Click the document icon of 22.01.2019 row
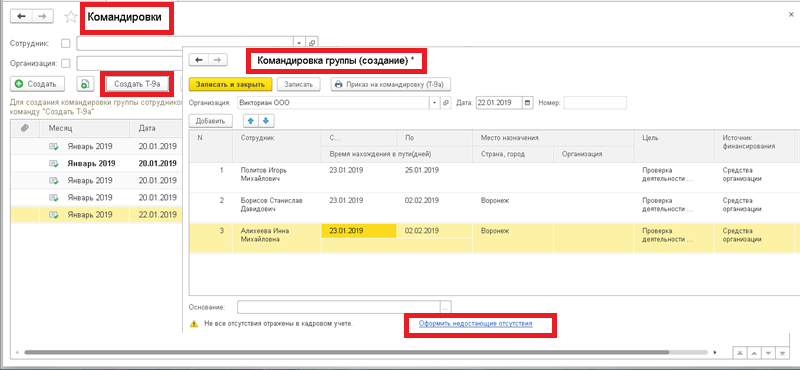 coord(53,215)
